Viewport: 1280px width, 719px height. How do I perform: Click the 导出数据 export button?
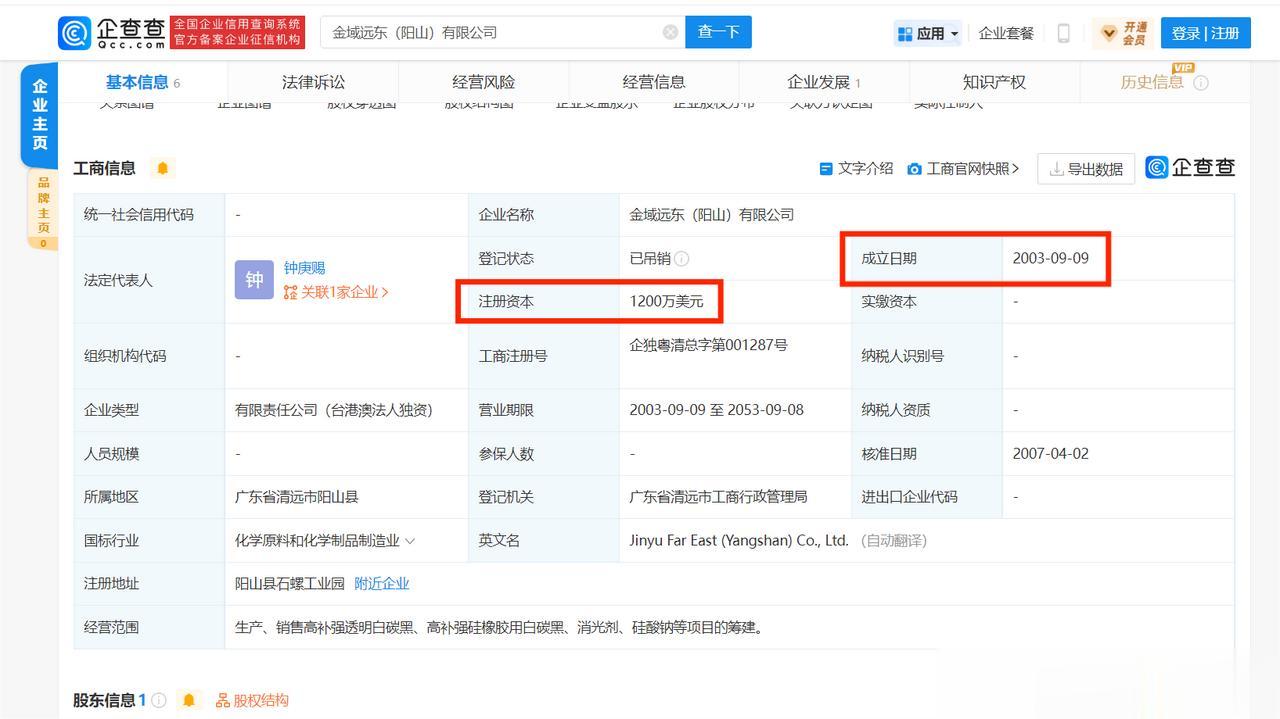pyautogui.click(x=1086, y=169)
